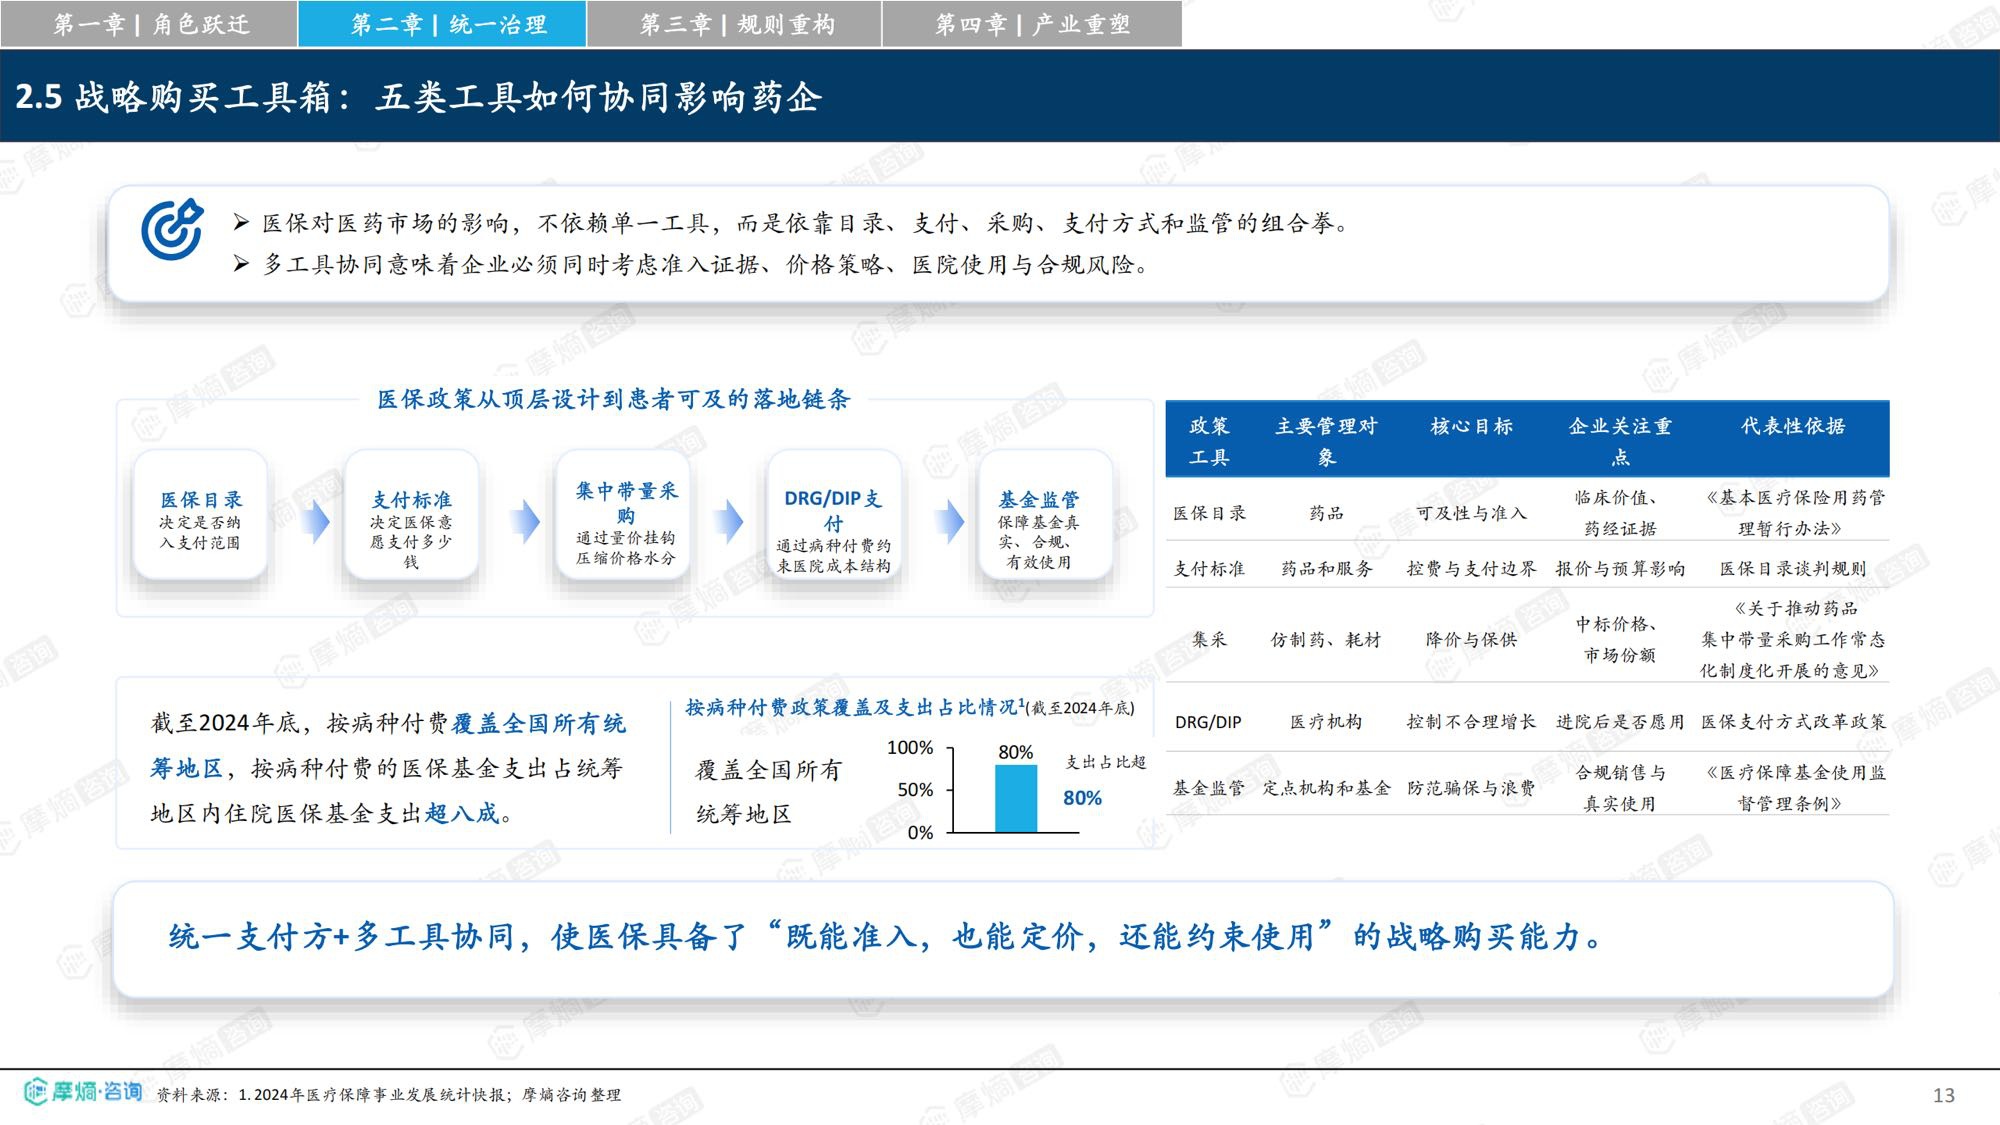Screen dimensions: 2000x1125
Task: Click table cell 防范骗保与浪费
Action: [1471, 788]
